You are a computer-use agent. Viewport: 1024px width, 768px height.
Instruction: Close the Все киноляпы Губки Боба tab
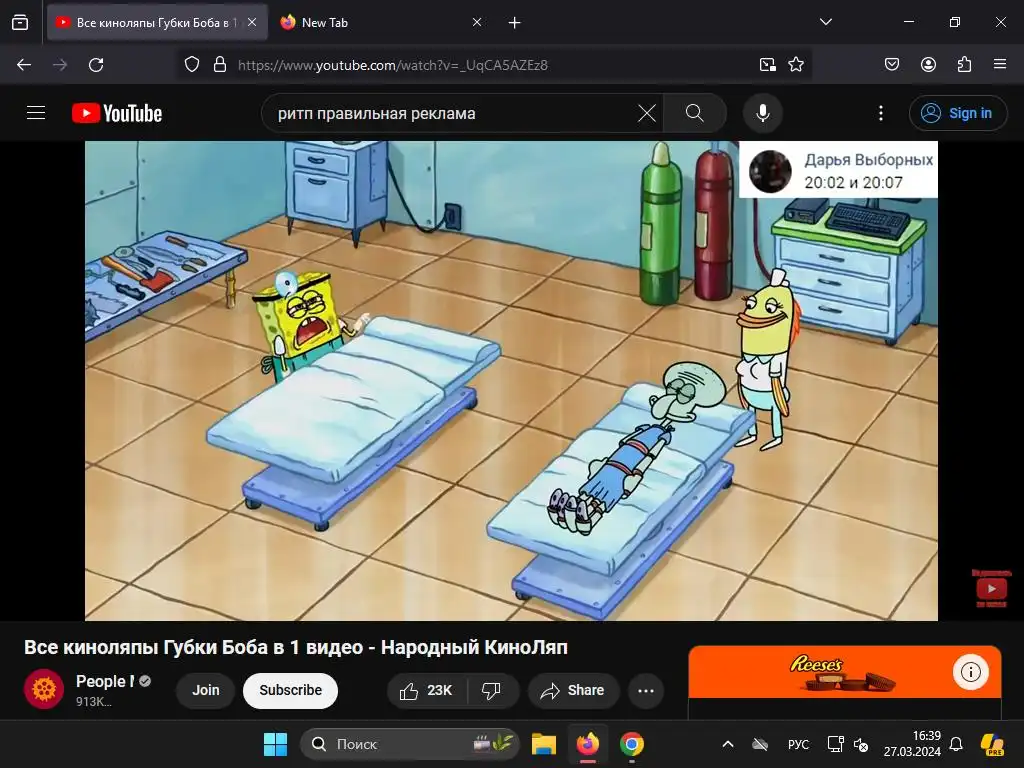click(x=252, y=22)
